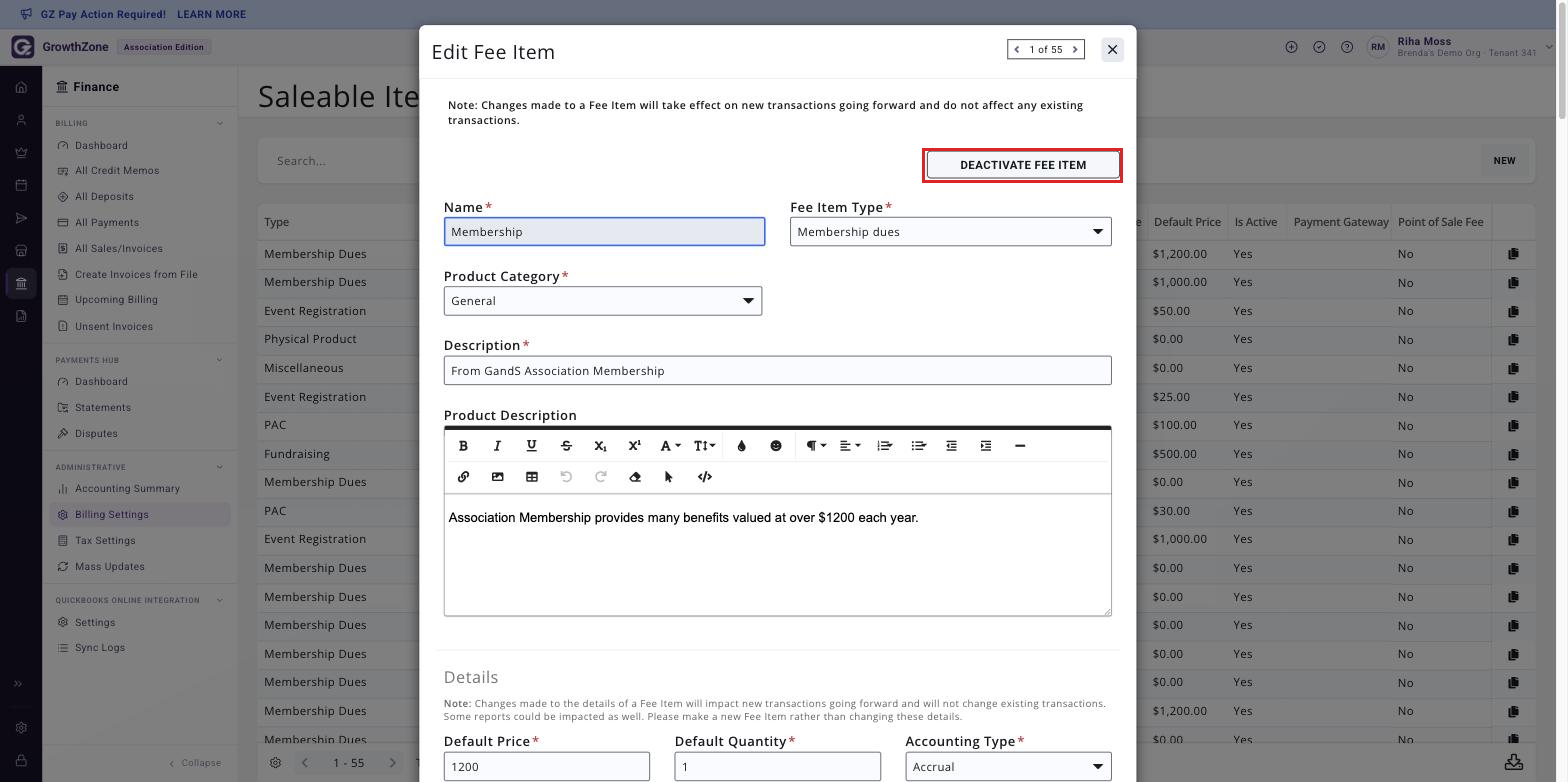Switch editor to code view
This screenshot has height=782, width=1568.
704,477
